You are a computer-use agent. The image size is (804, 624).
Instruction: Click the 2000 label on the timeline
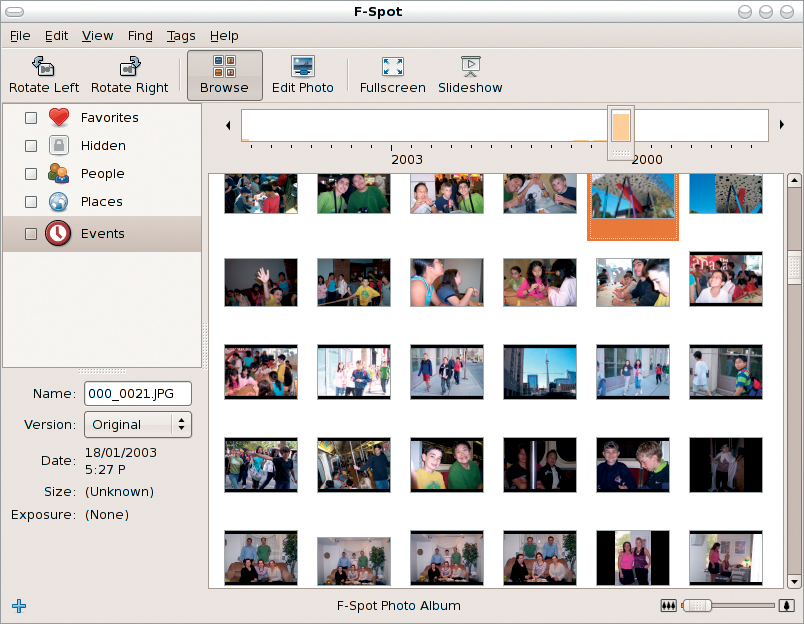[x=647, y=160]
